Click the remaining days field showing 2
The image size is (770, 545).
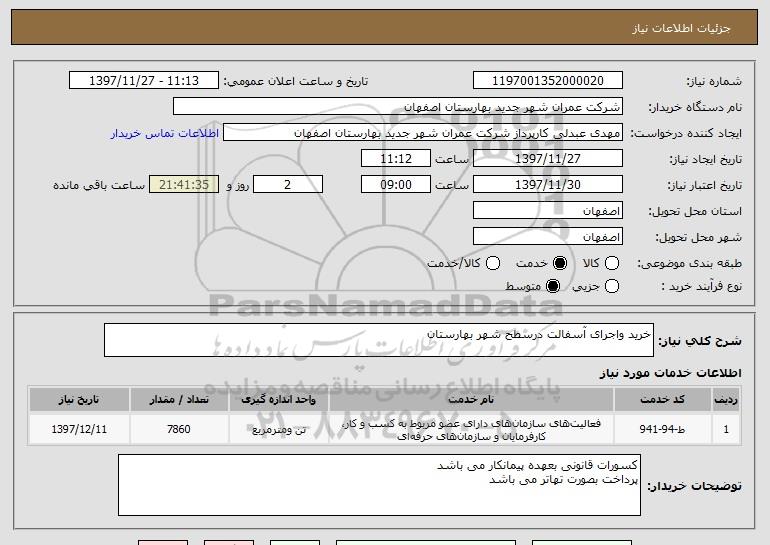pyautogui.click(x=288, y=185)
